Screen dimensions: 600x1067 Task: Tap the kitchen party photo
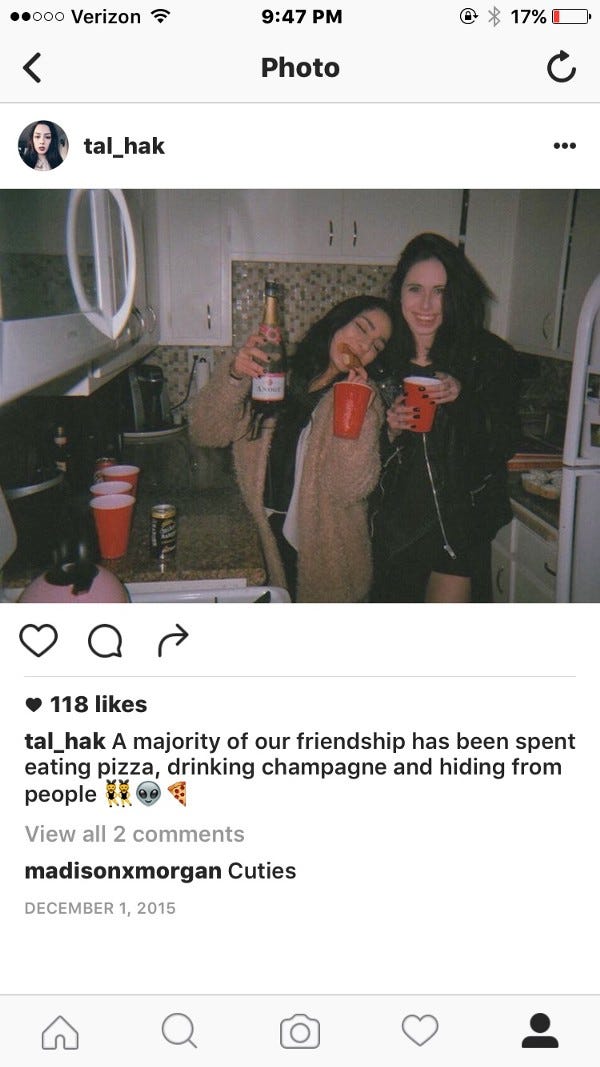[300, 396]
